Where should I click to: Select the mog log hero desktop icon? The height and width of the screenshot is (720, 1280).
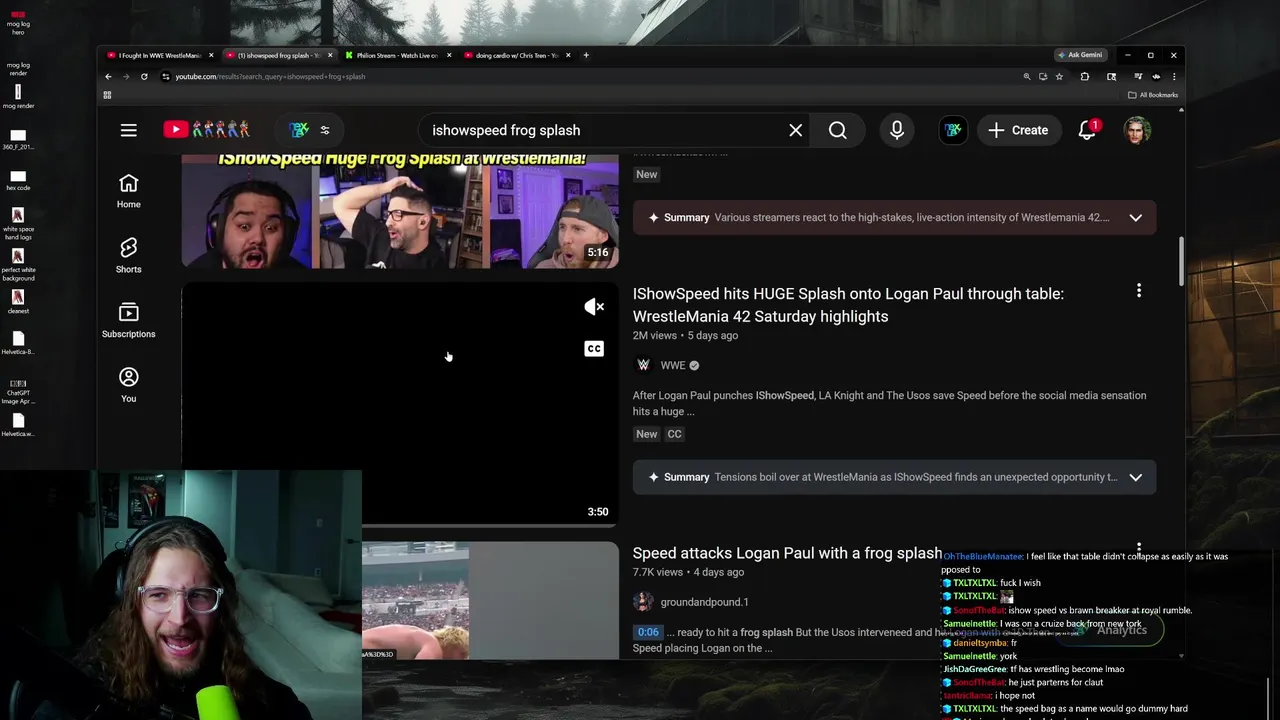pos(18,22)
